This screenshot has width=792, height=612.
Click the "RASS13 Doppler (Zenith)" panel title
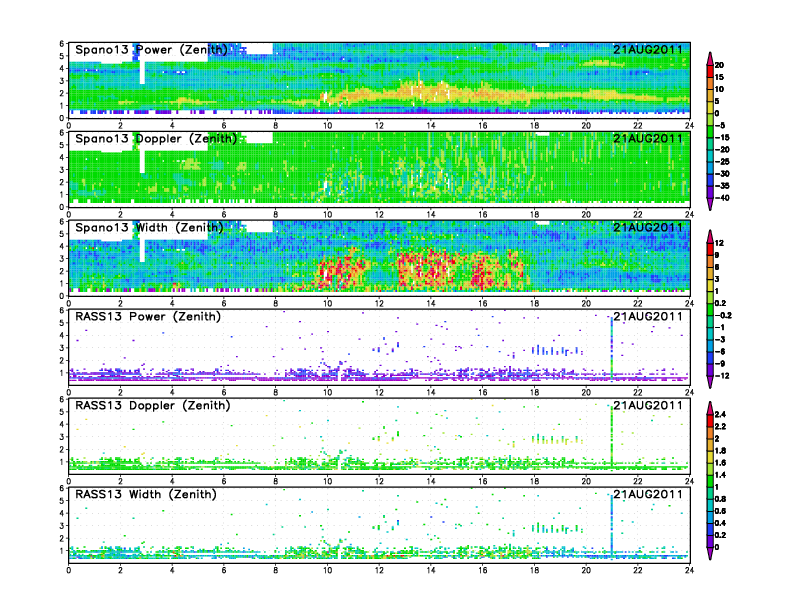coord(153,405)
